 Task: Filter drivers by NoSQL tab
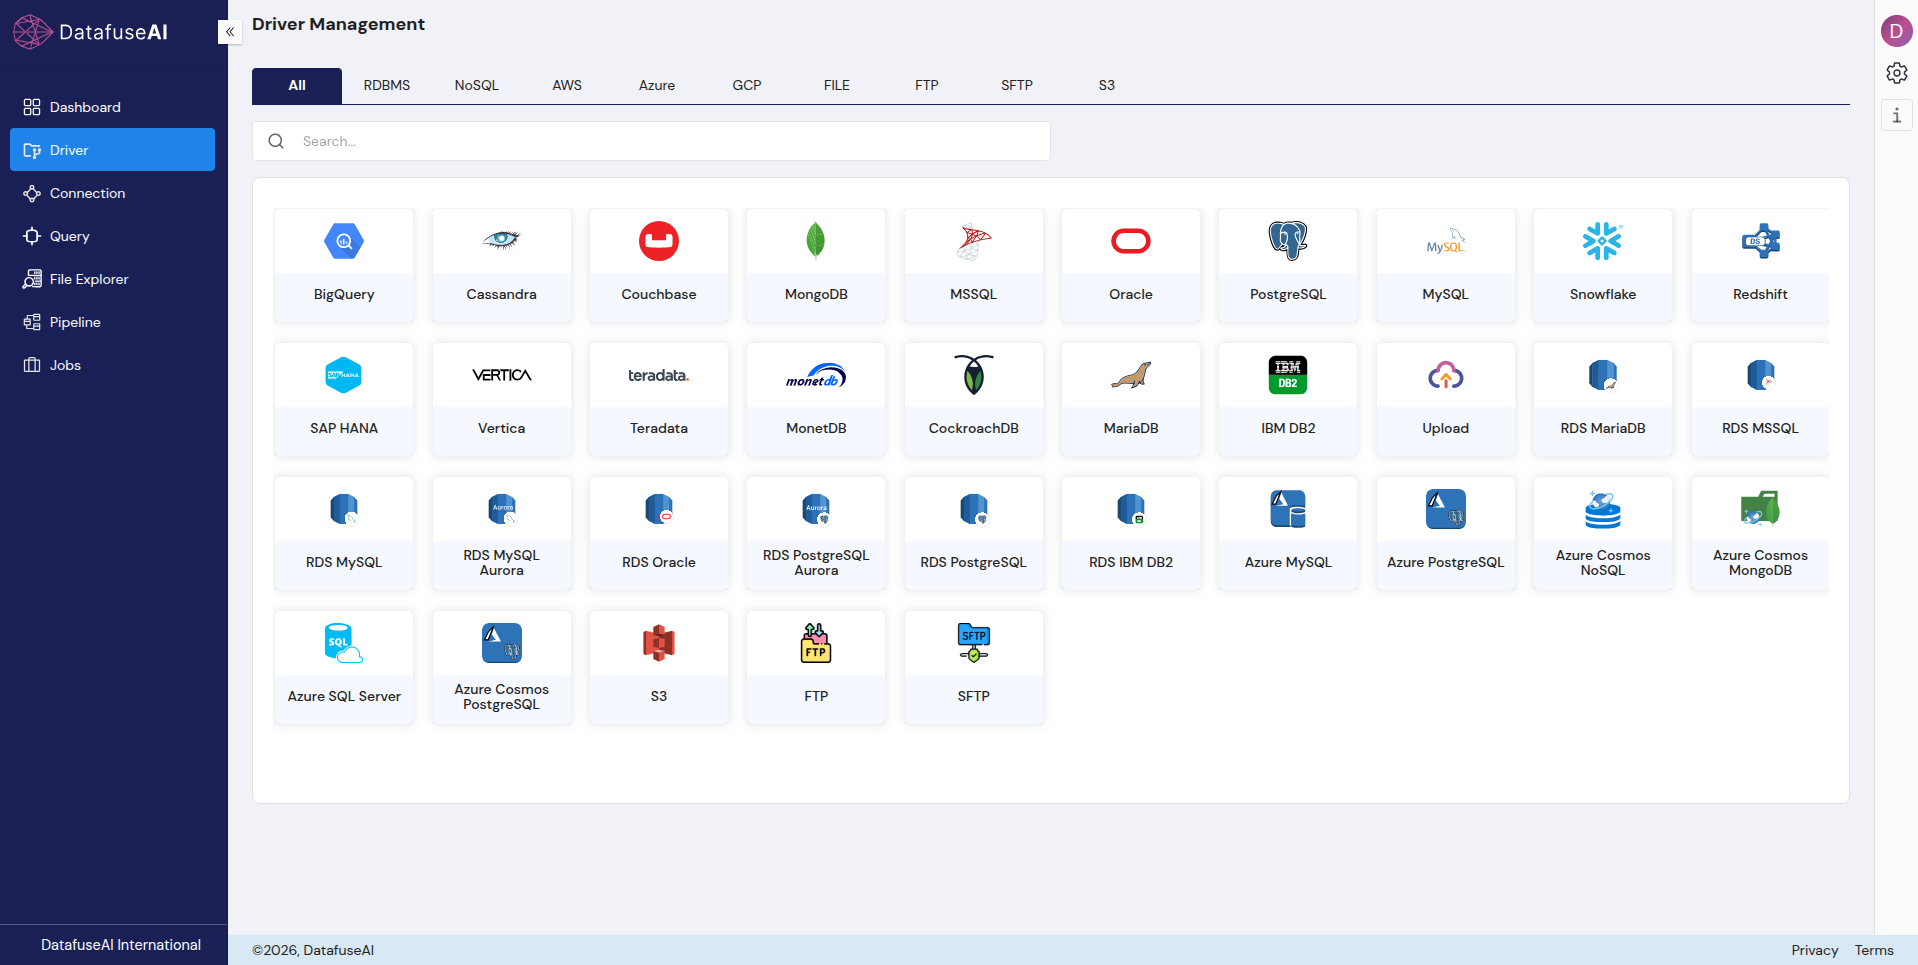[x=477, y=85]
